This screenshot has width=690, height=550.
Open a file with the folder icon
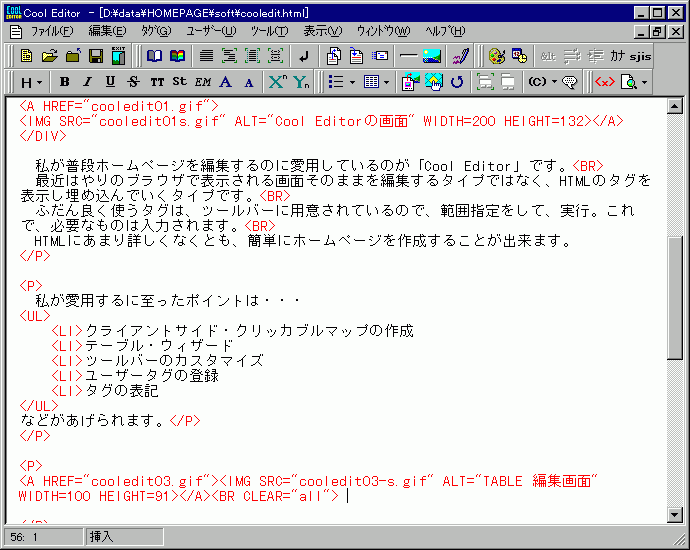(47, 55)
